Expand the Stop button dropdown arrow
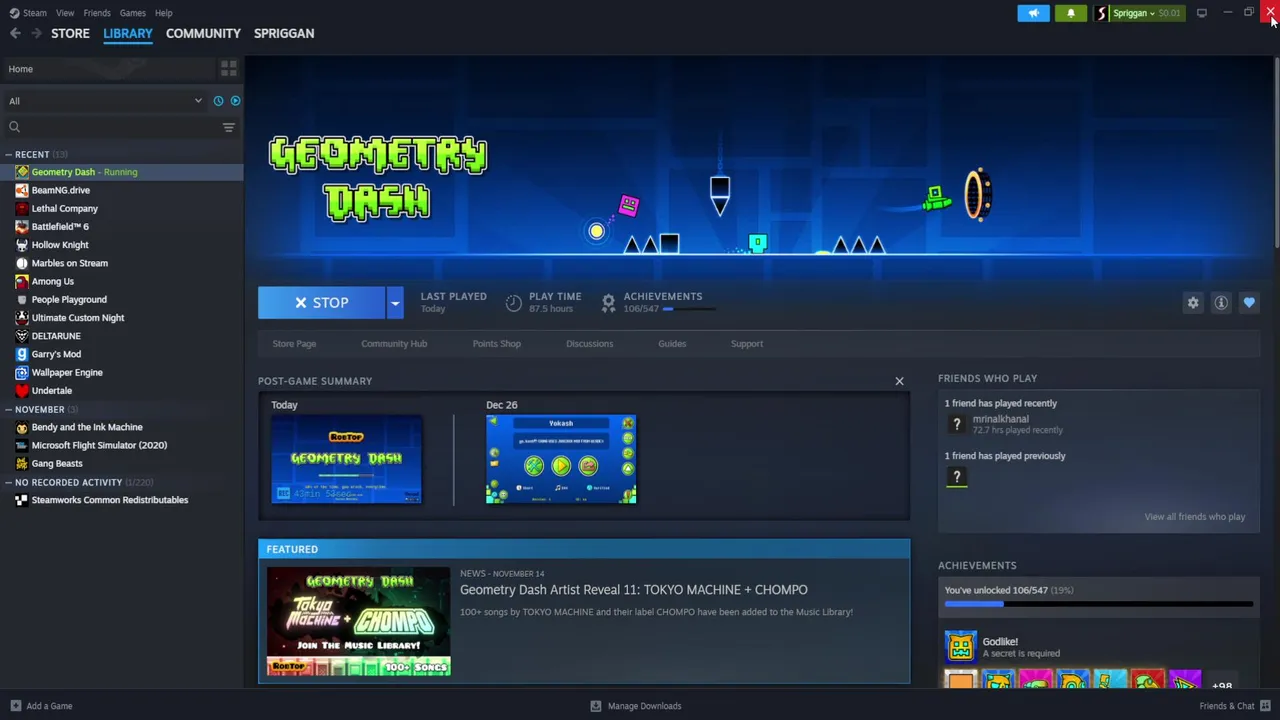This screenshot has width=1280, height=720. pos(395,303)
